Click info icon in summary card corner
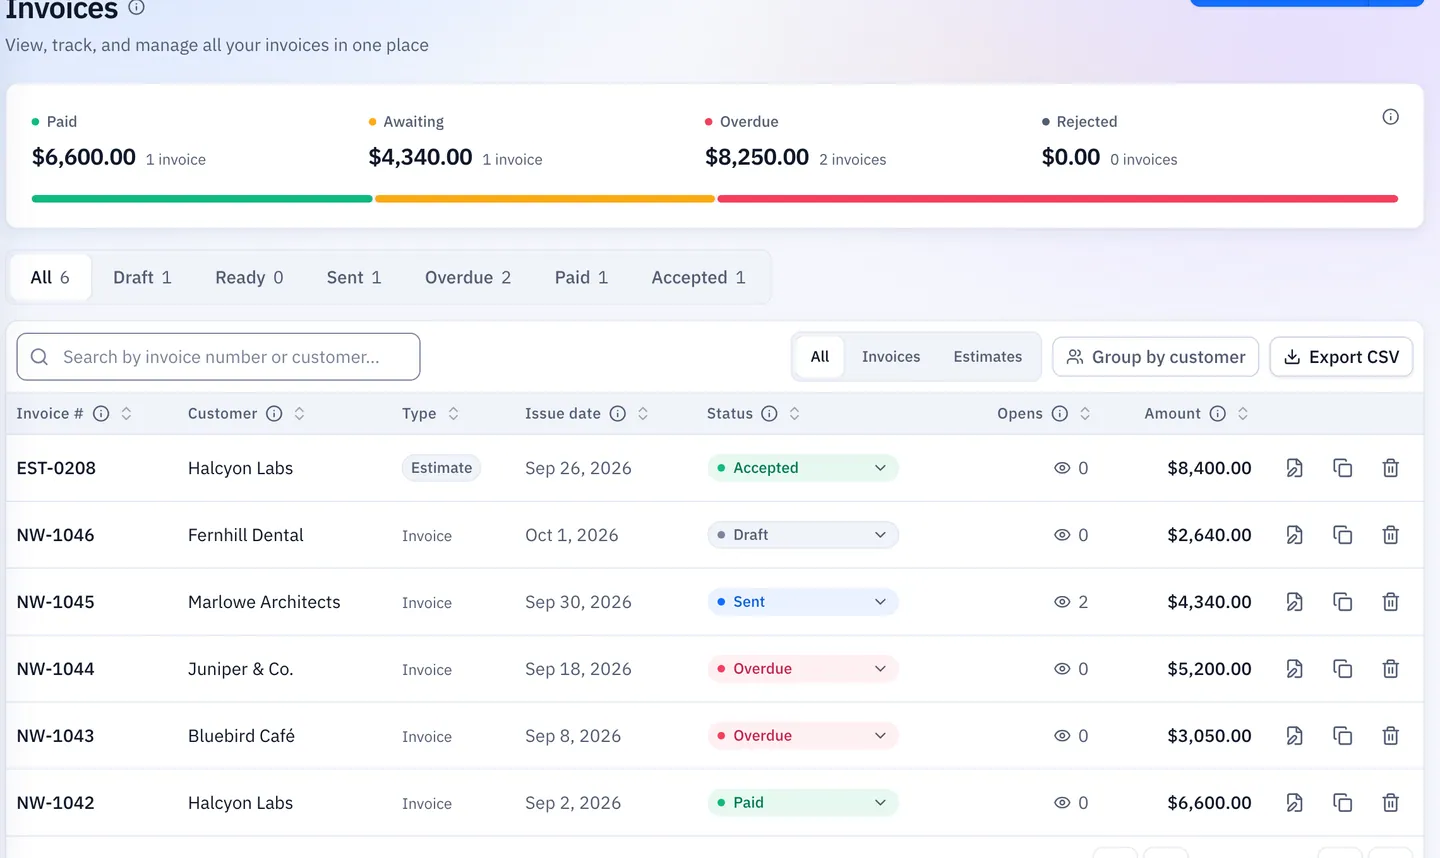Image resolution: width=1440 pixels, height=858 pixels. click(x=1390, y=117)
